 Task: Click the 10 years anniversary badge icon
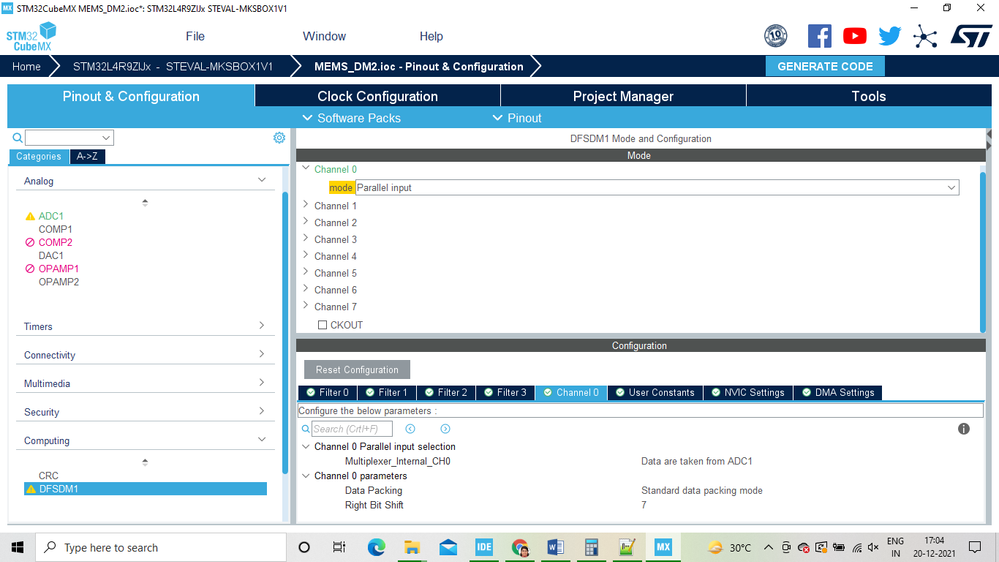(775, 36)
